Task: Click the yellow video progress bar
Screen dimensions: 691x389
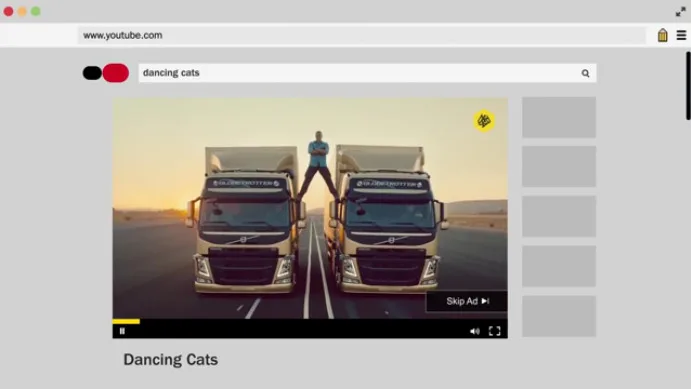Action: pyautogui.click(x=126, y=322)
